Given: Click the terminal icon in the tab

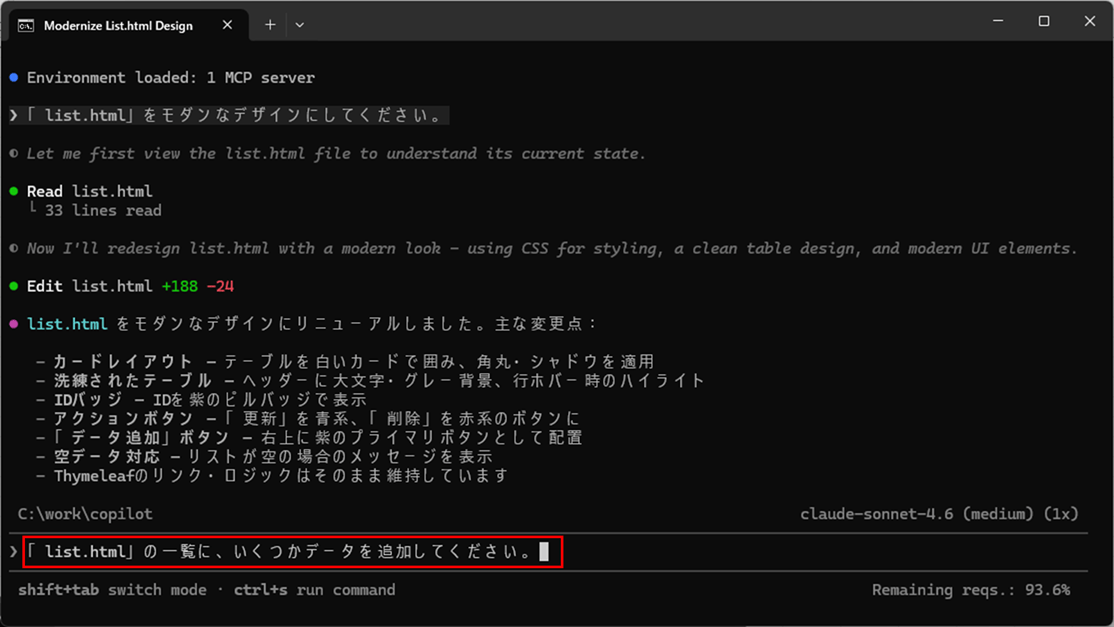Looking at the screenshot, I should pyautogui.click(x=27, y=25).
